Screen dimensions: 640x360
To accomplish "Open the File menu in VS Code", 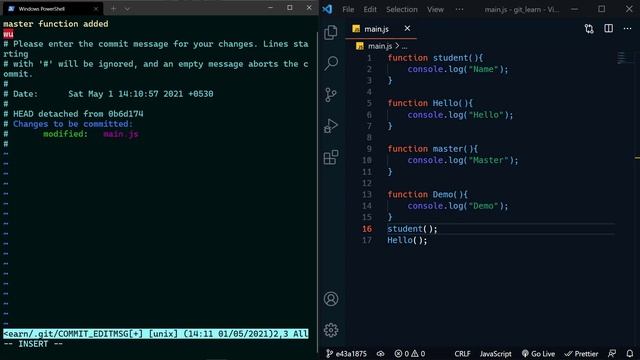I will pyautogui.click(x=348, y=9).
